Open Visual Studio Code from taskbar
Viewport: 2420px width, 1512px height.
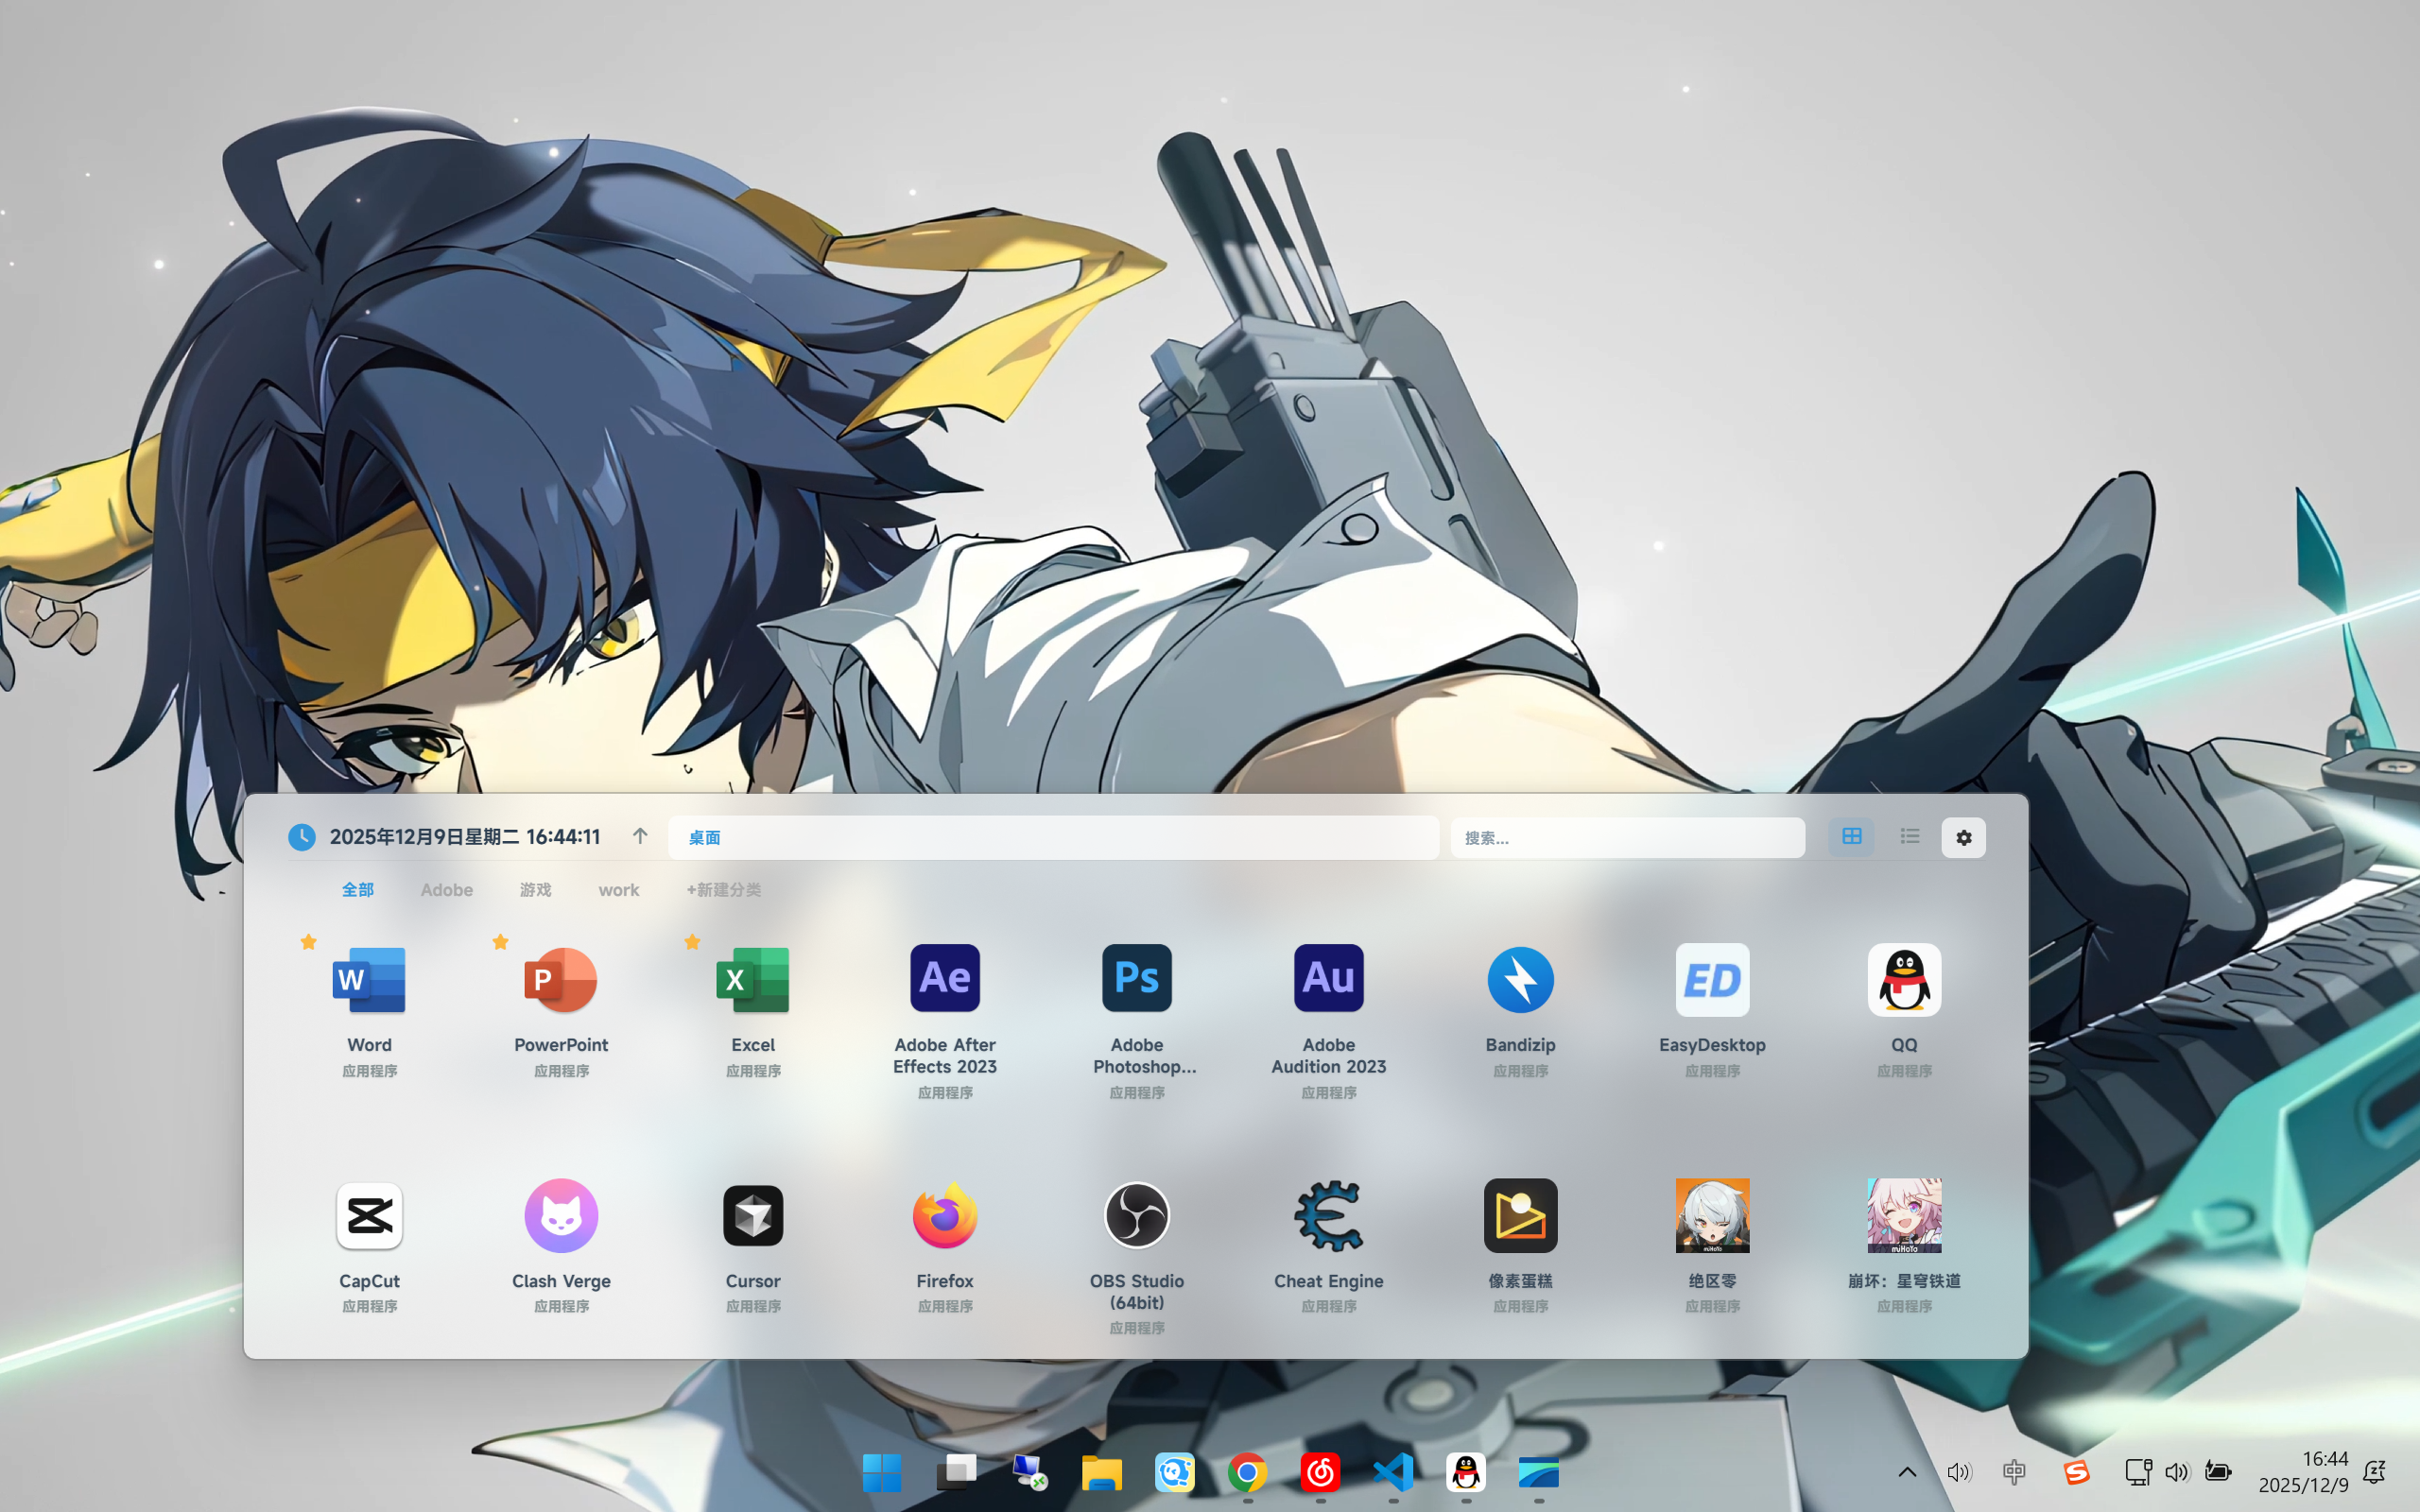pyautogui.click(x=1394, y=1472)
